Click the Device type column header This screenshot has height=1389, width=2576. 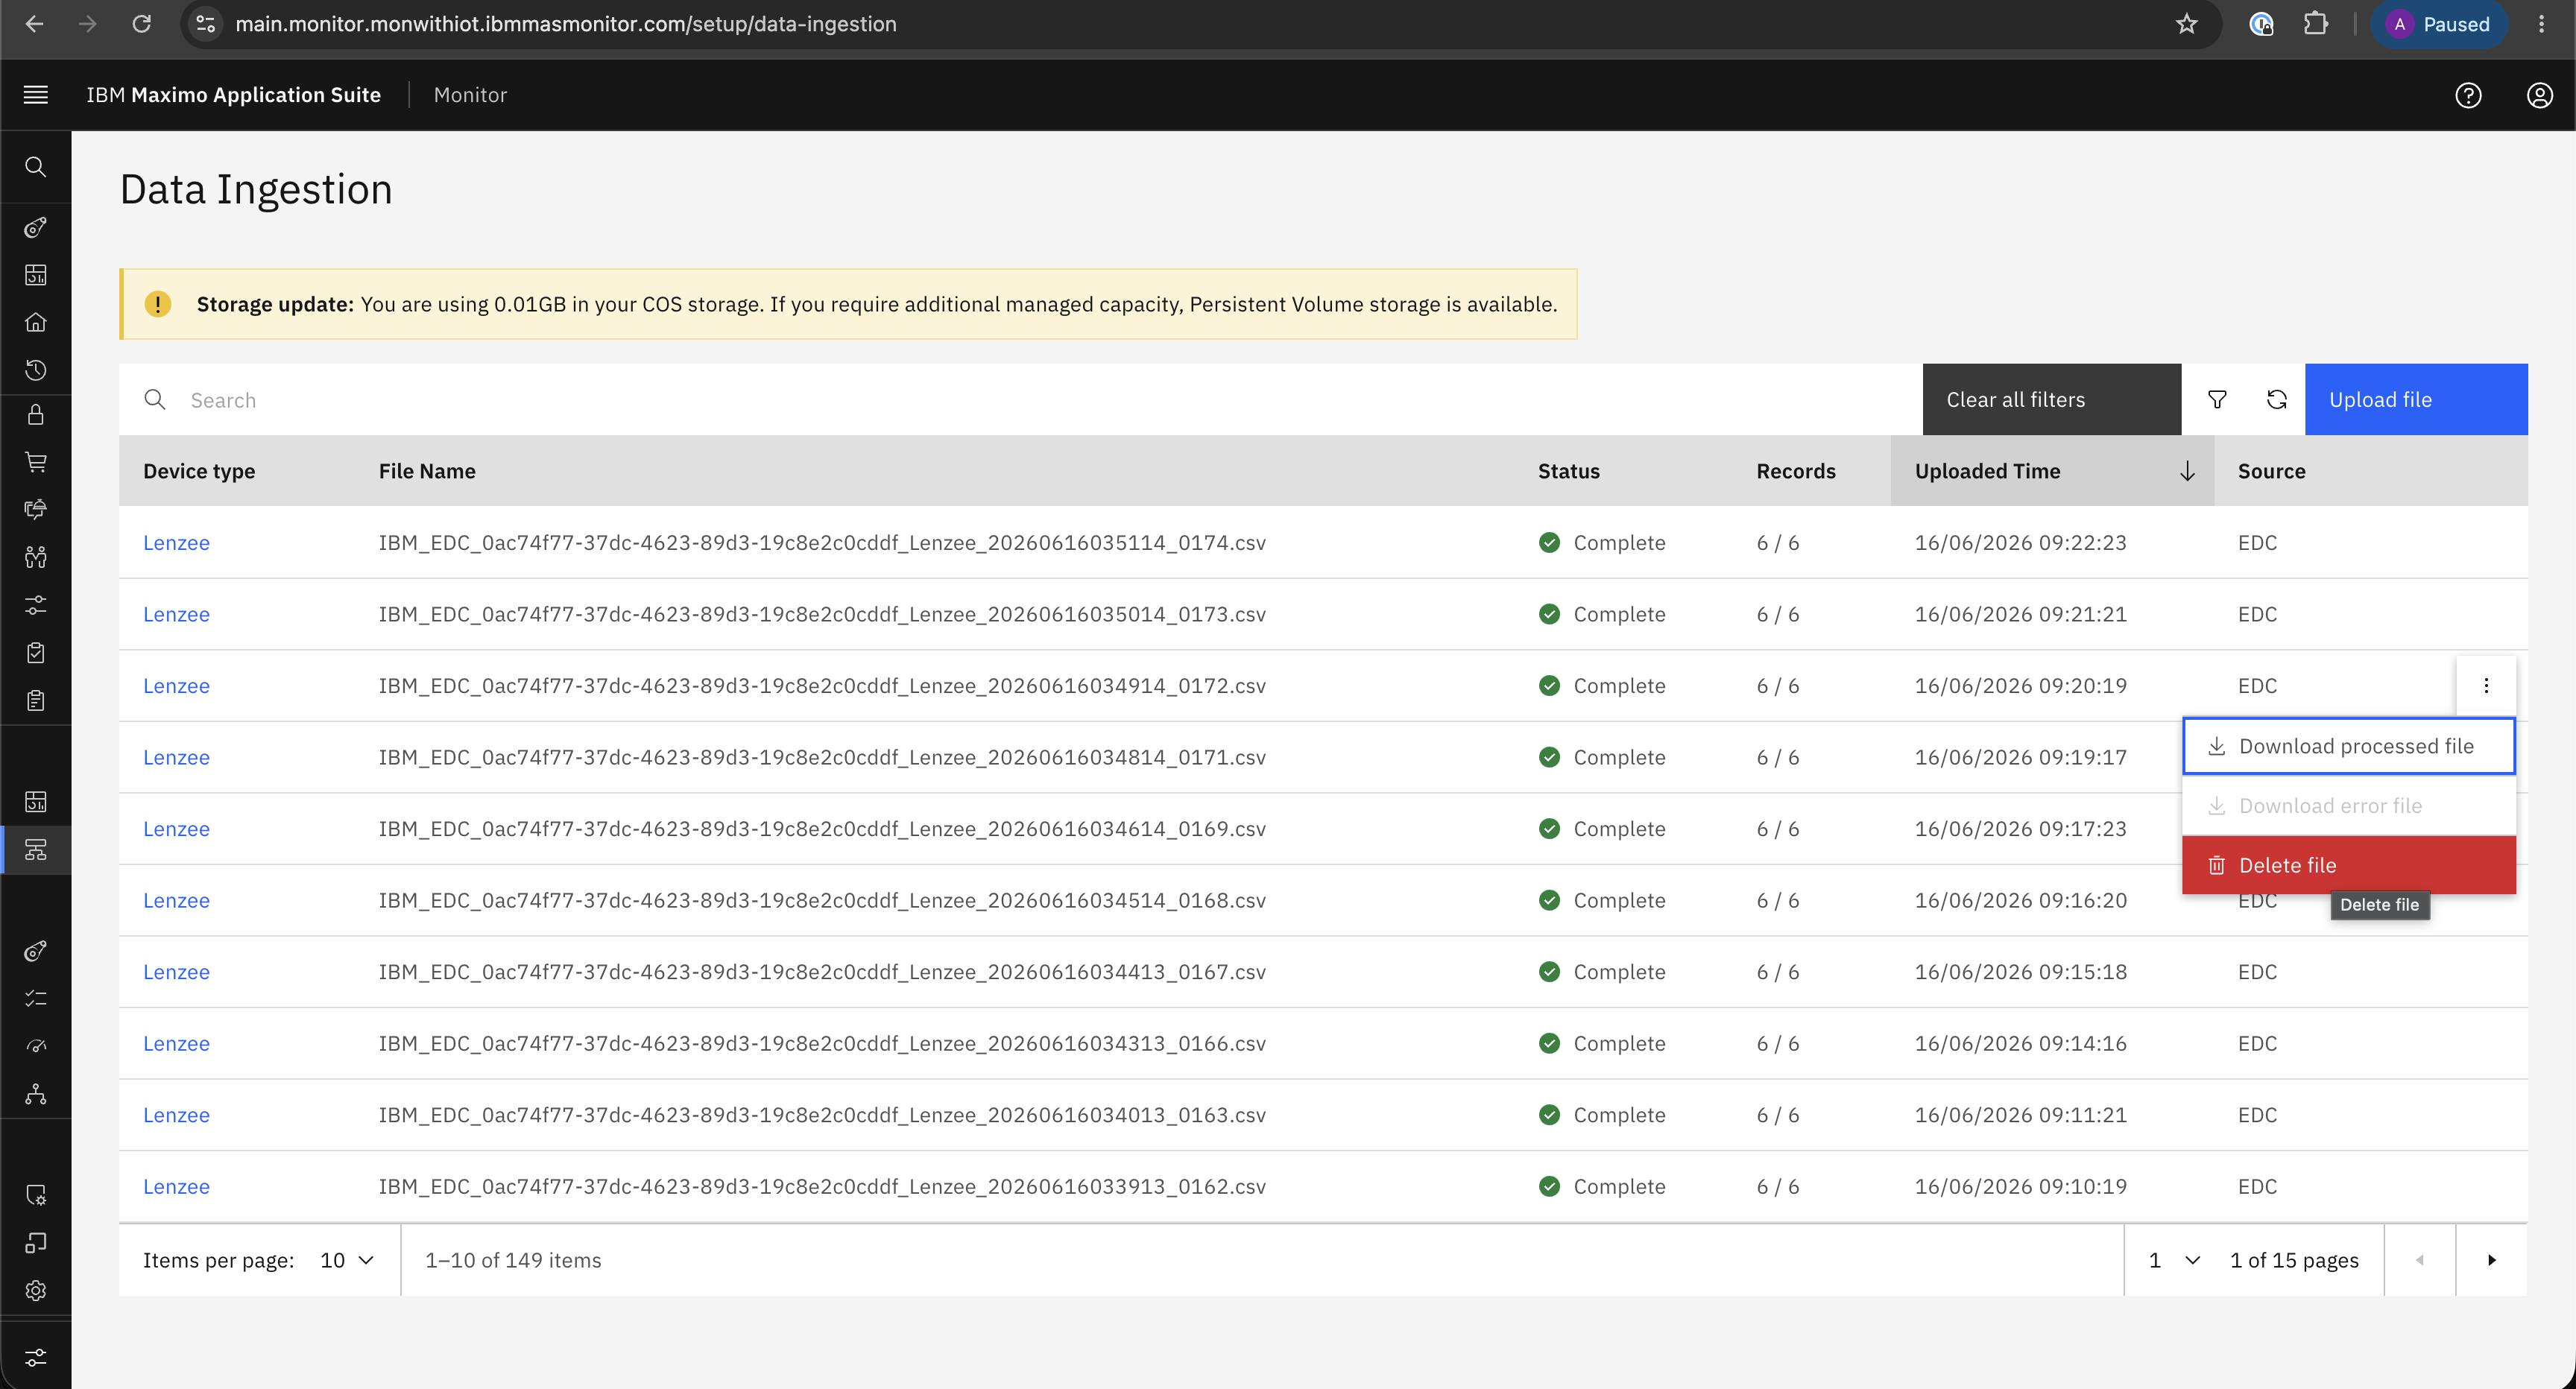click(x=199, y=471)
